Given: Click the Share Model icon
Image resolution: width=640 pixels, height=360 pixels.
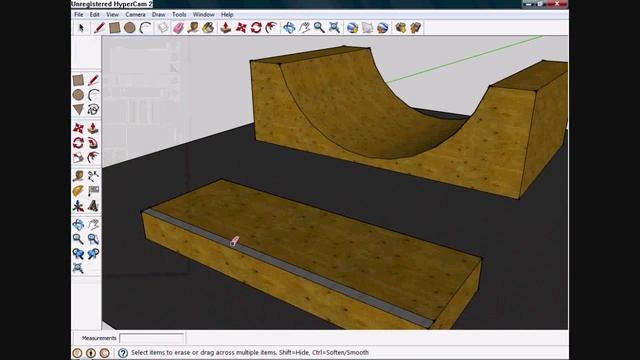Looking at the screenshot, I should click(x=416, y=28).
